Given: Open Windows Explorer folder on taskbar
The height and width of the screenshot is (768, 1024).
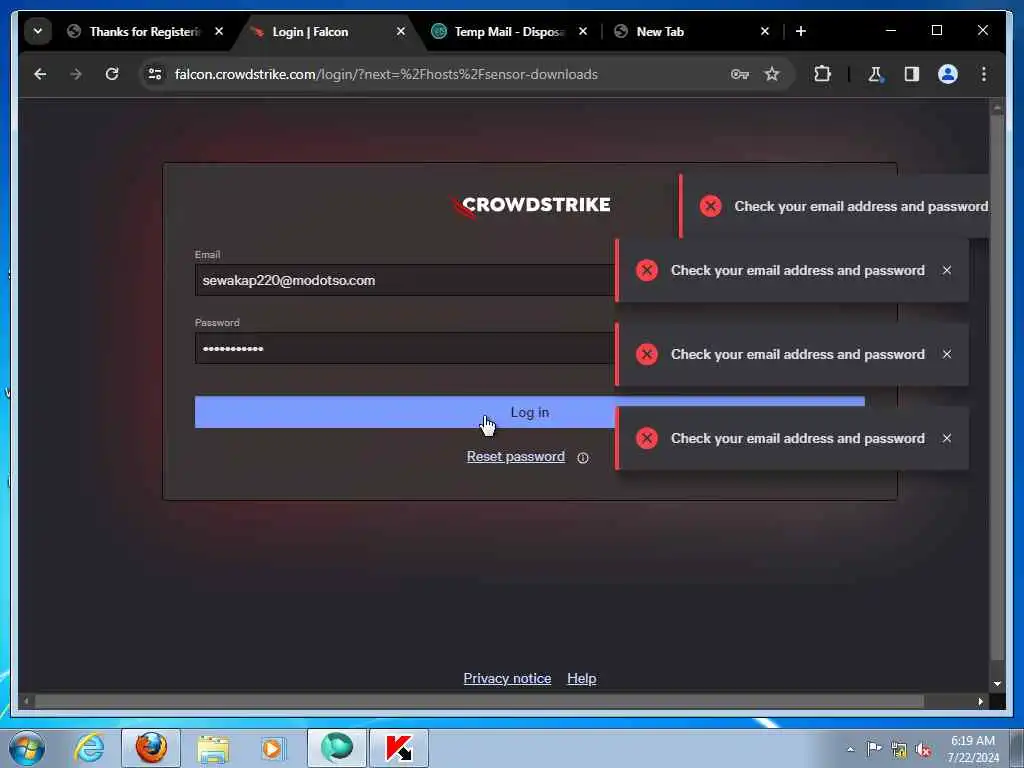Looking at the screenshot, I should tap(214, 748).
